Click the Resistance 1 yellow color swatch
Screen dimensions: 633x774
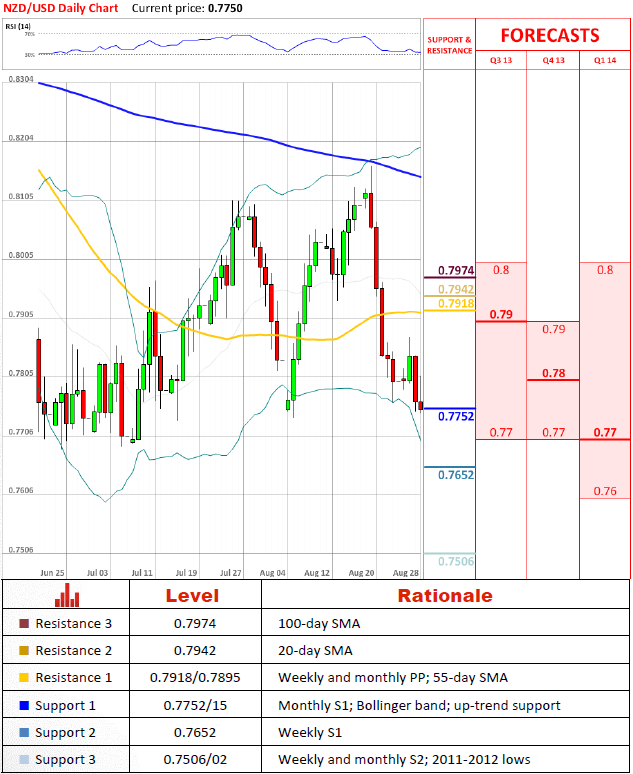(x=24, y=678)
